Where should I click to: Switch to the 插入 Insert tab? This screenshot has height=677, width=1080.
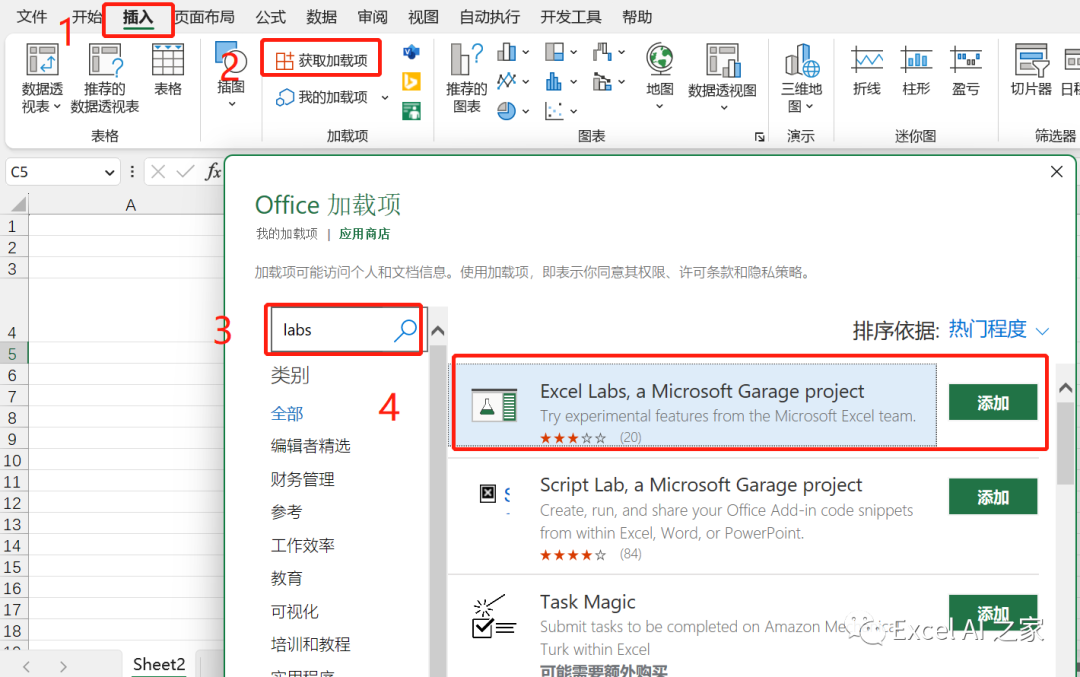138,17
